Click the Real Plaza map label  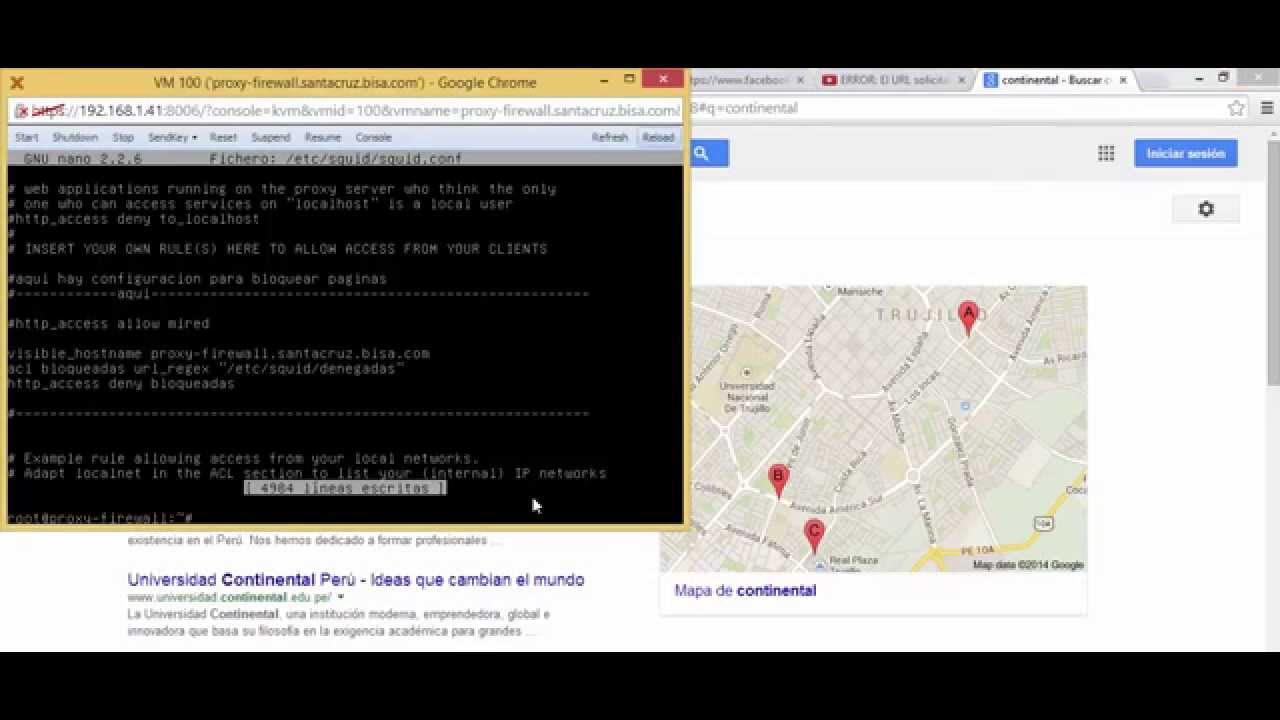(853, 561)
